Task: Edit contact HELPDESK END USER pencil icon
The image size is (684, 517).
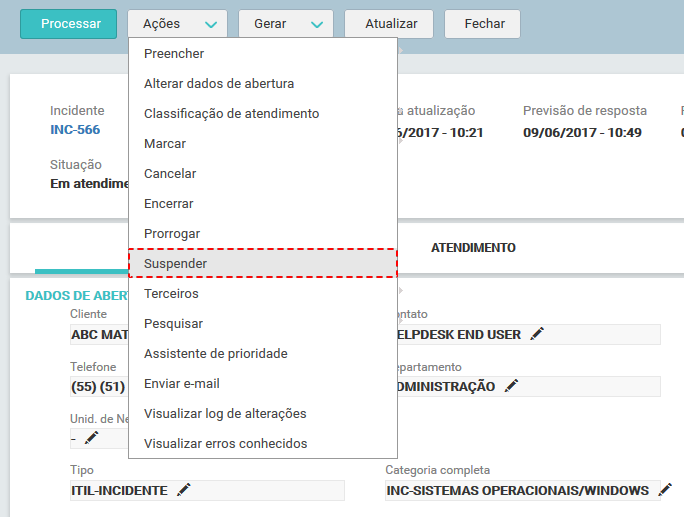Action: 537,334
